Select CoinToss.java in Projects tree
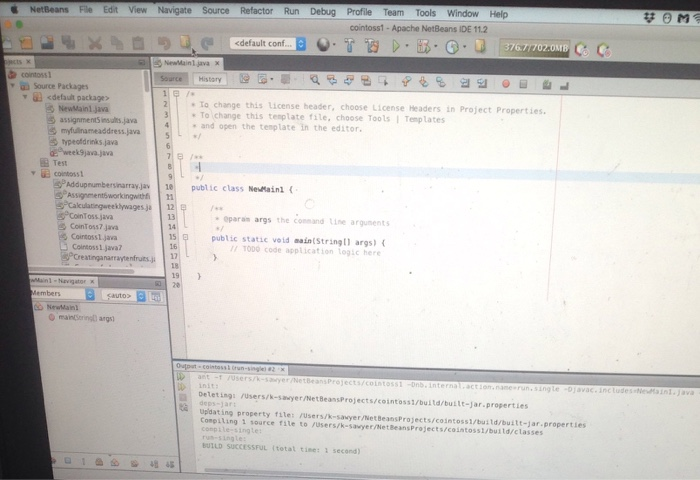700x480 pixels. pos(91,216)
